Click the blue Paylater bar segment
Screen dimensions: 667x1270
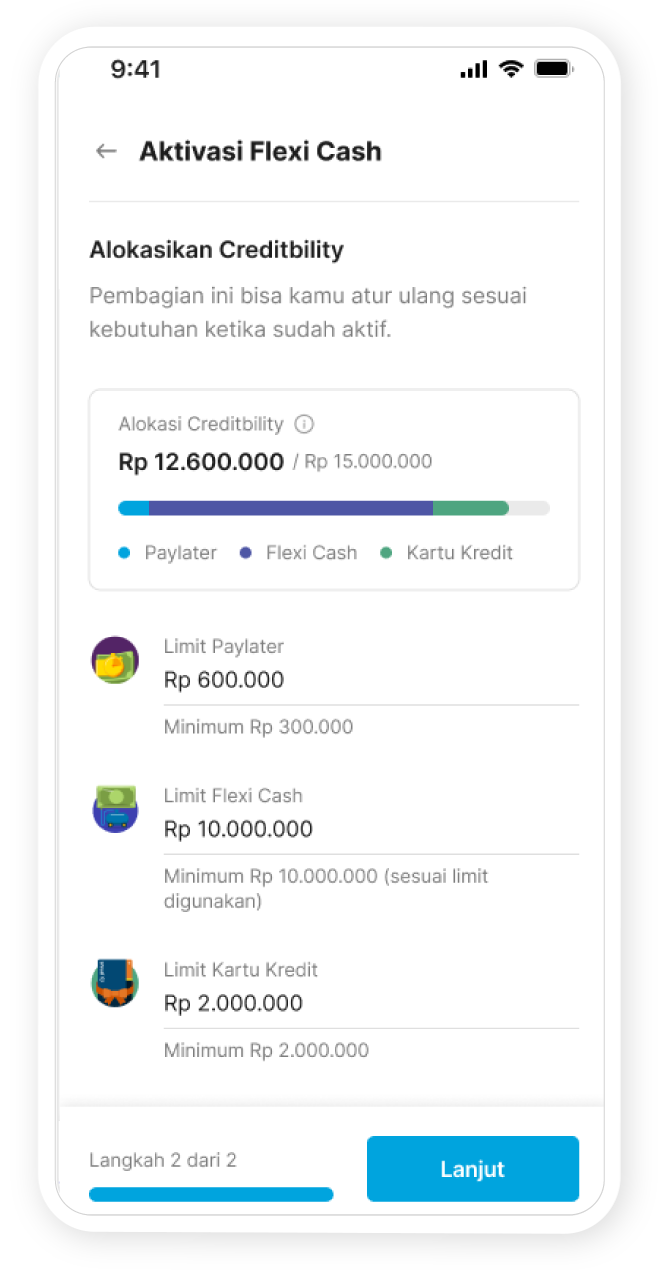[x=133, y=508]
